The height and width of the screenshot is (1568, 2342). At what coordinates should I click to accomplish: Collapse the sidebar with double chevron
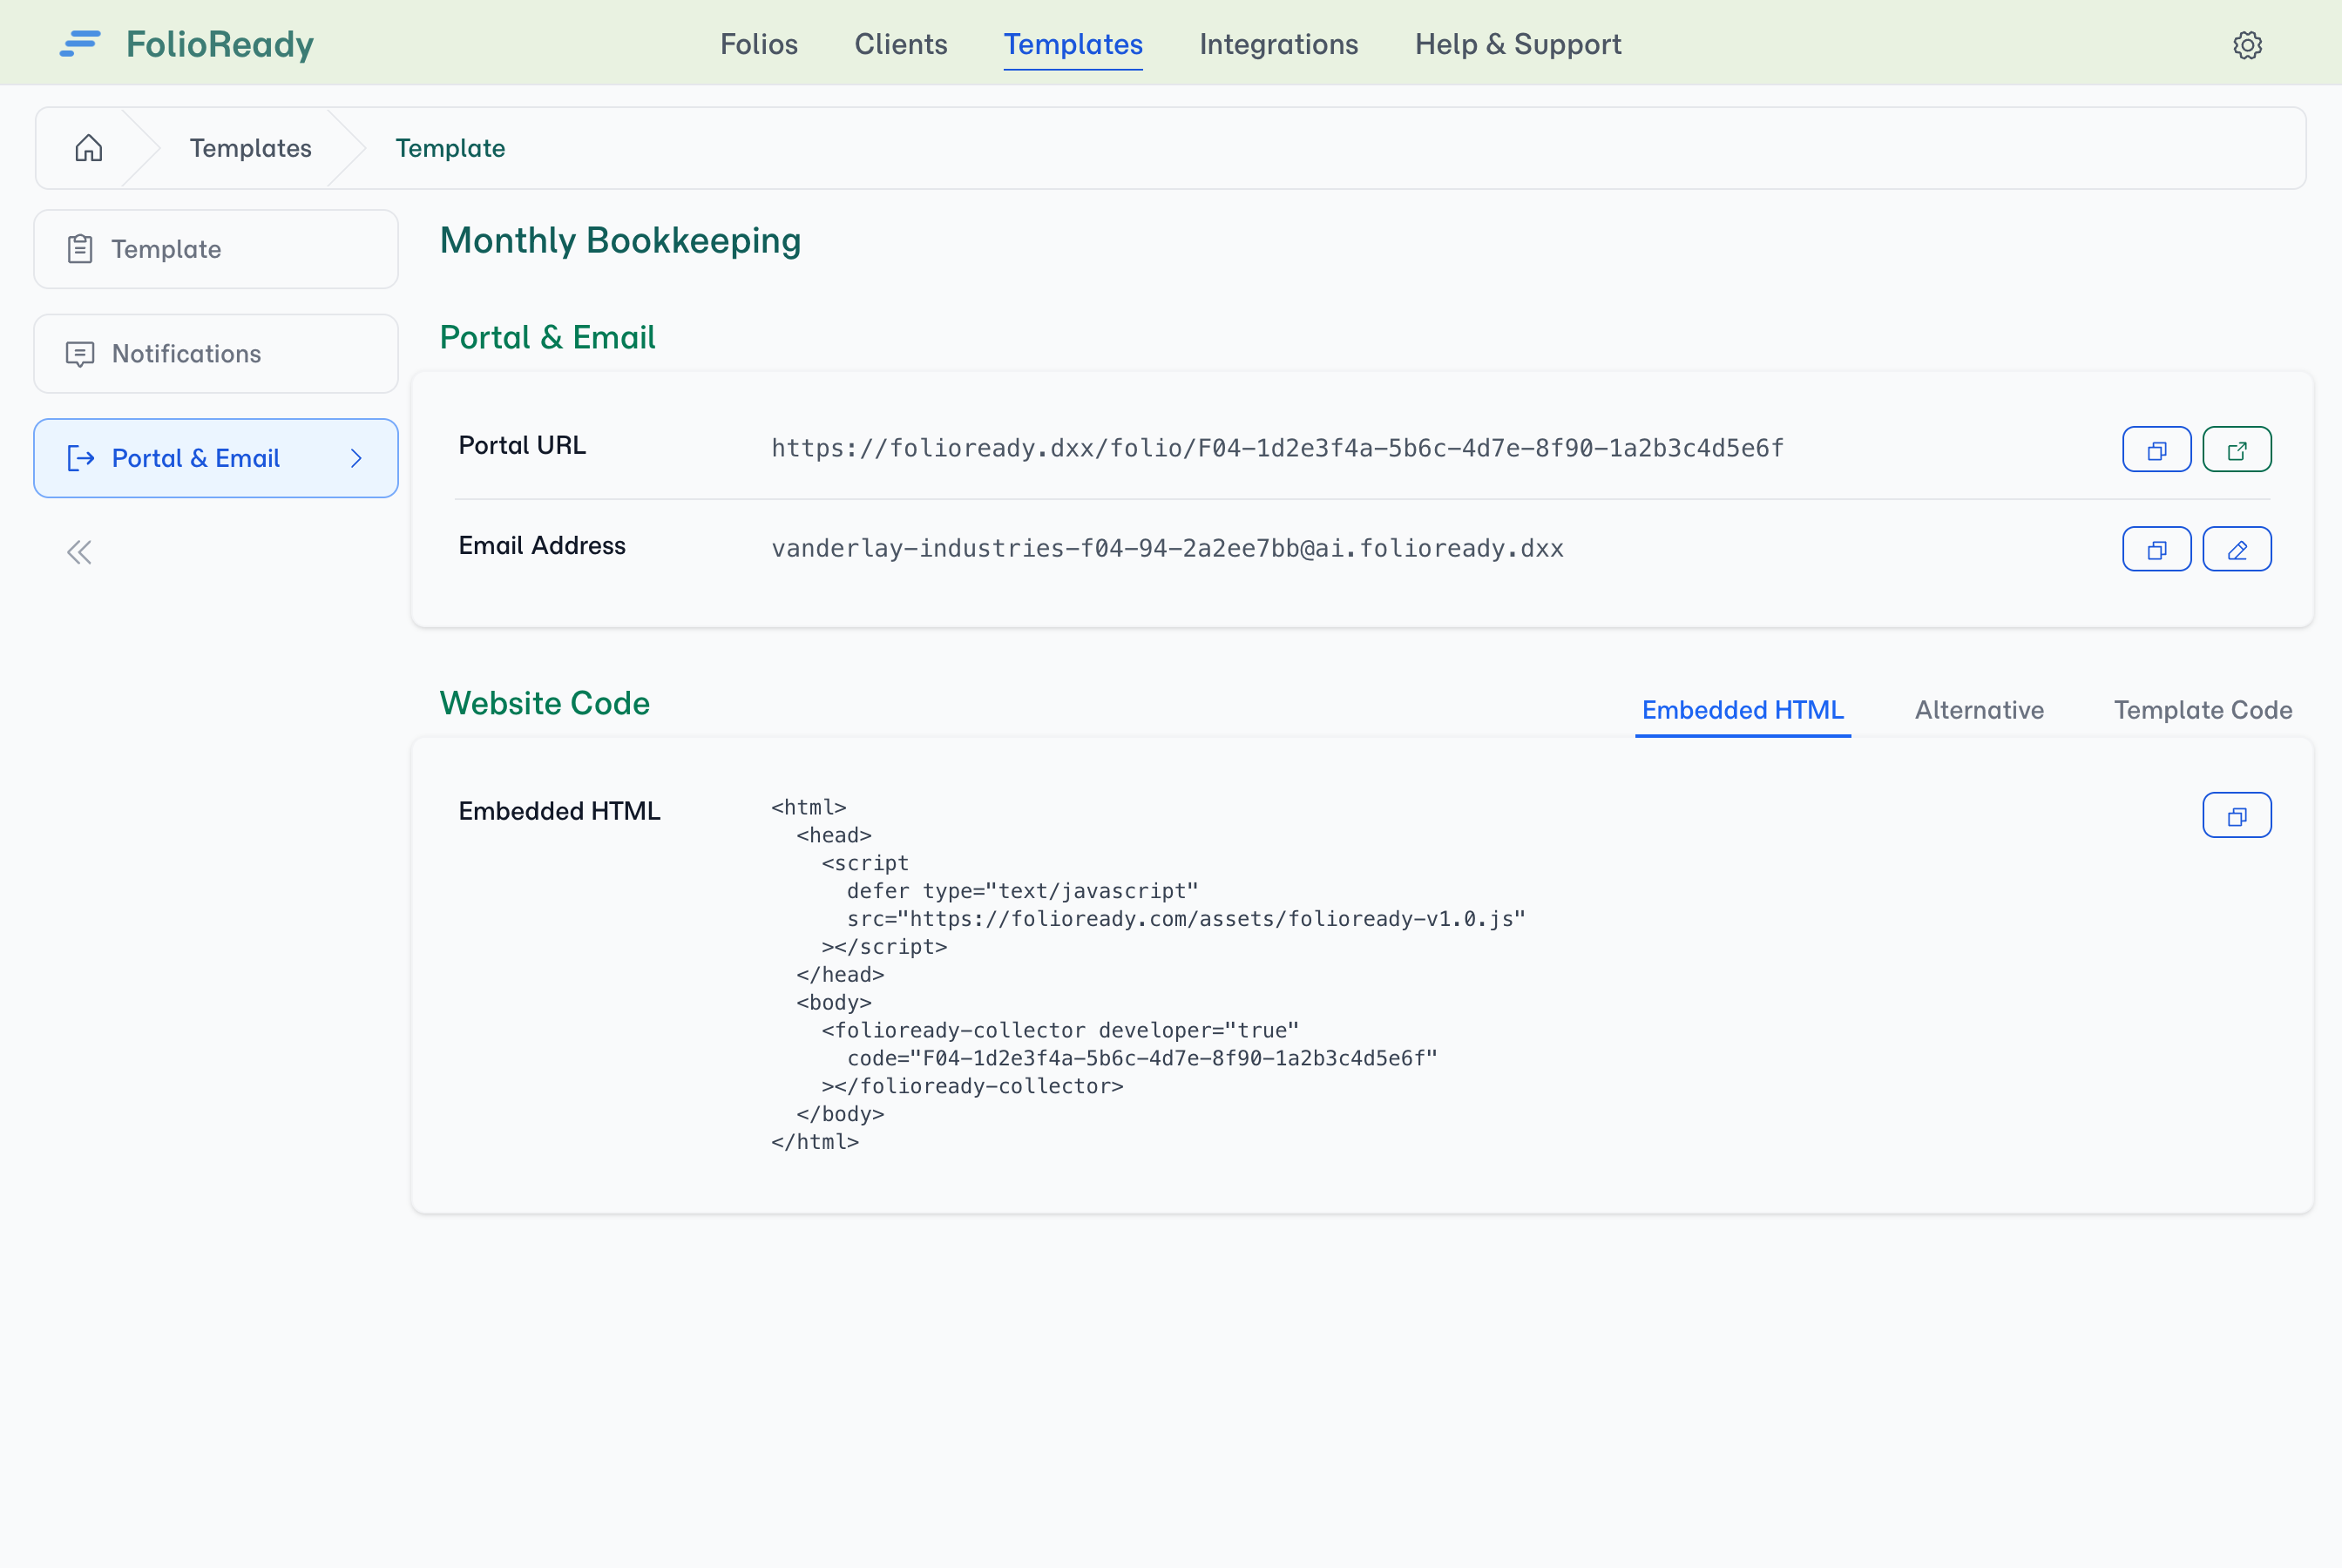[79, 552]
